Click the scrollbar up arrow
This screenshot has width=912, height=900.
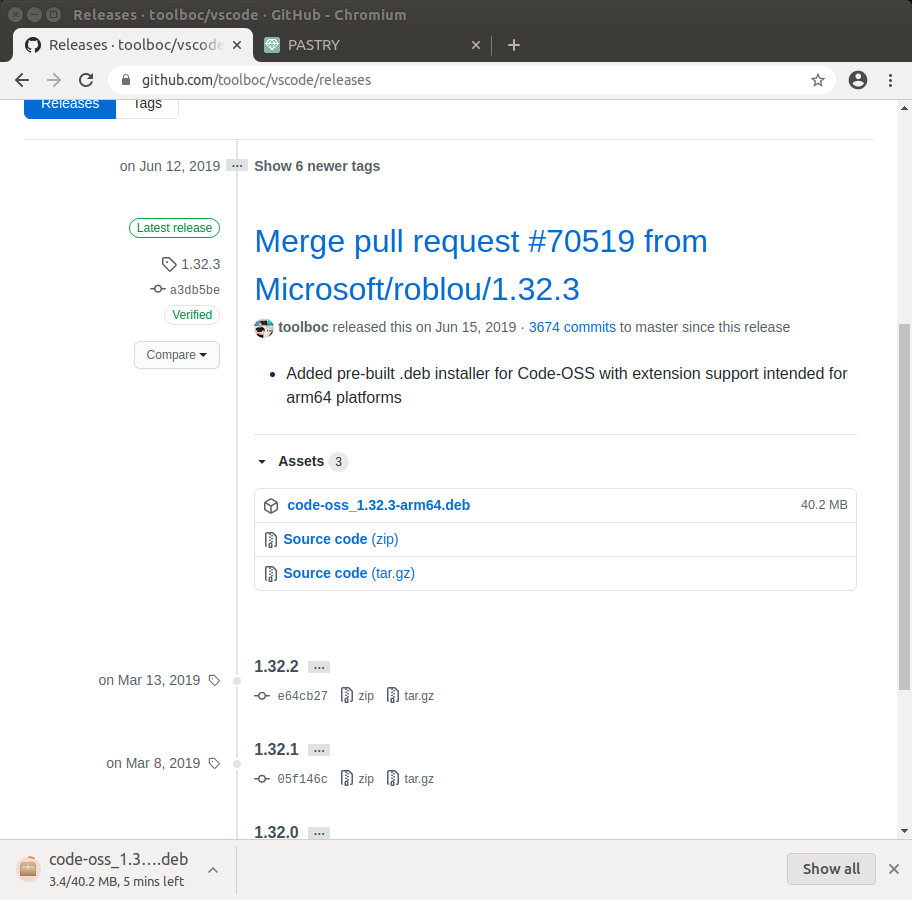point(904,108)
